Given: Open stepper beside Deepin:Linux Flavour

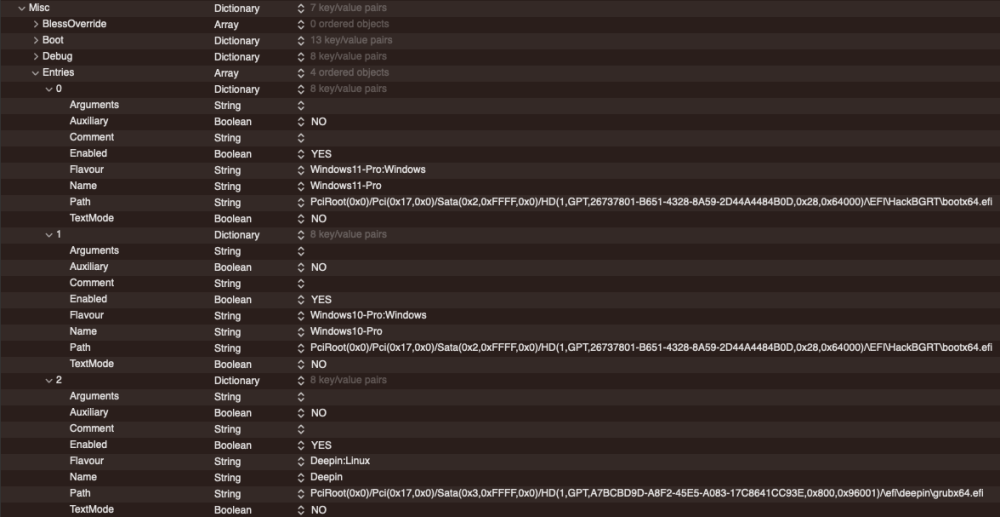Looking at the screenshot, I should tap(301, 461).
